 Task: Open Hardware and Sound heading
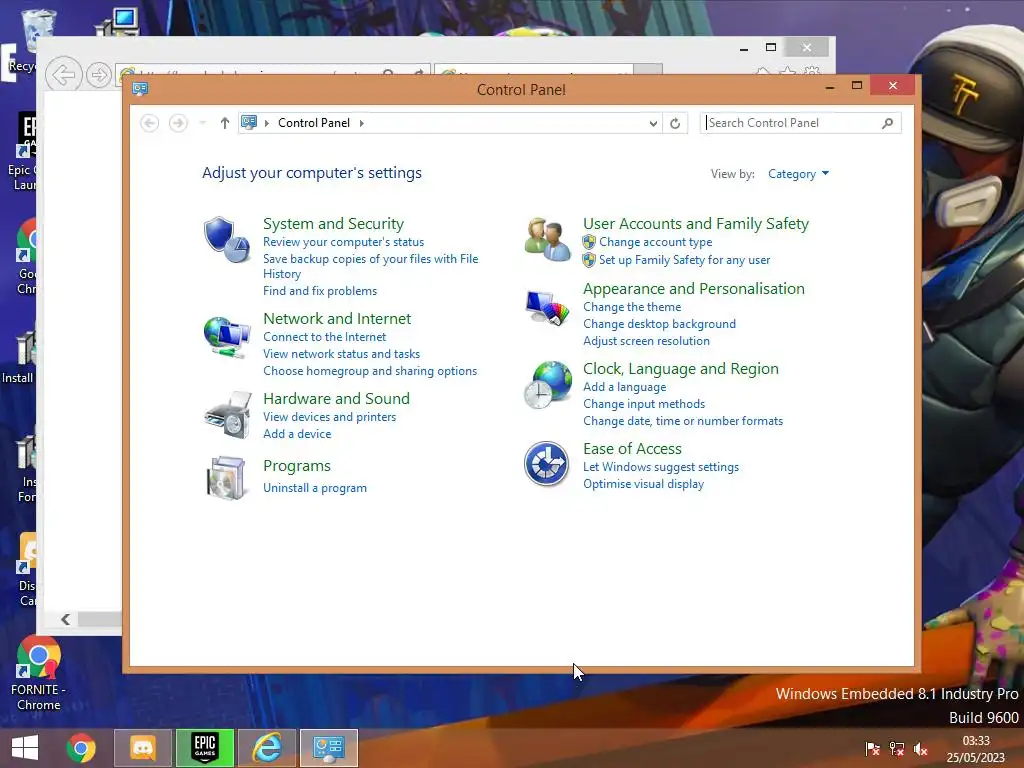[336, 398]
